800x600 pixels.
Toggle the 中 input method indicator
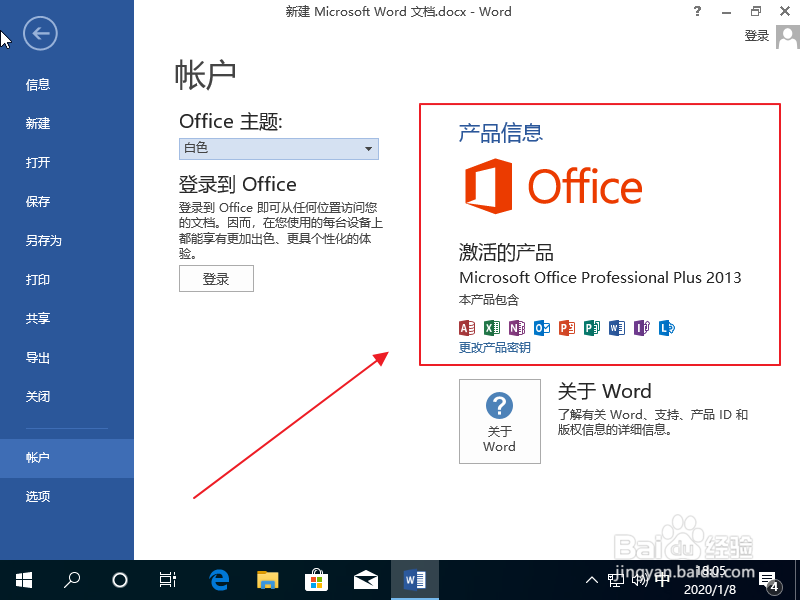click(x=663, y=580)
